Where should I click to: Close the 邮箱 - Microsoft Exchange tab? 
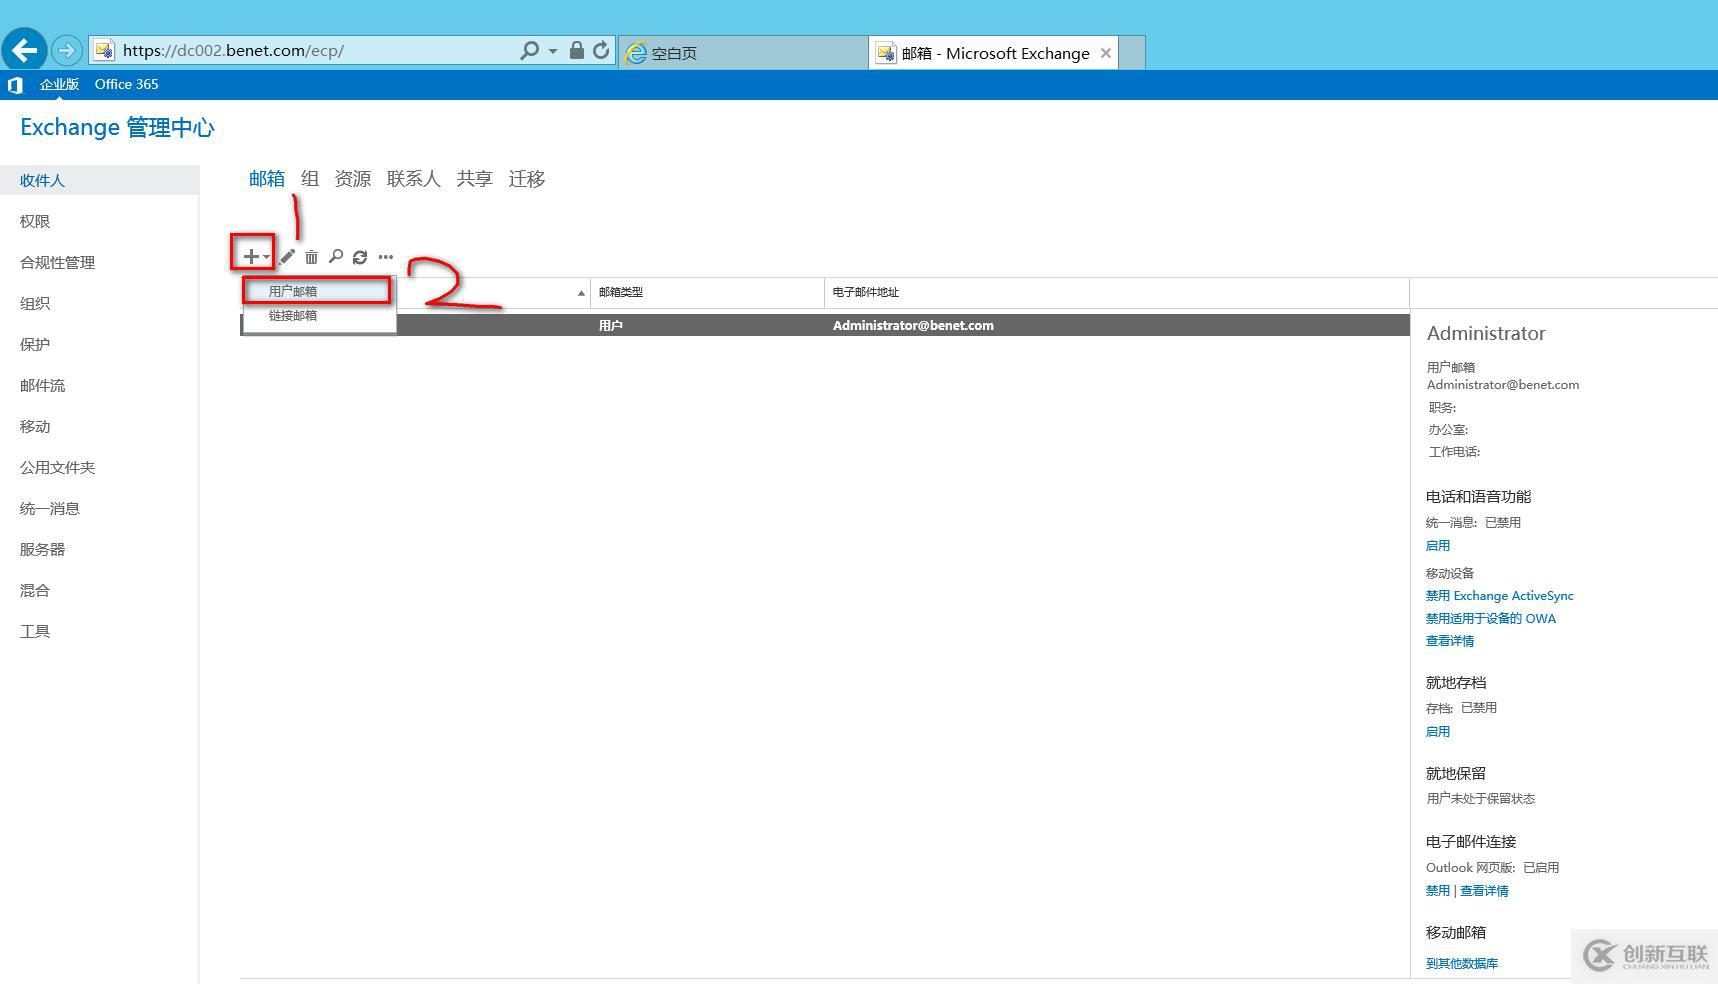pos(1106,53)
